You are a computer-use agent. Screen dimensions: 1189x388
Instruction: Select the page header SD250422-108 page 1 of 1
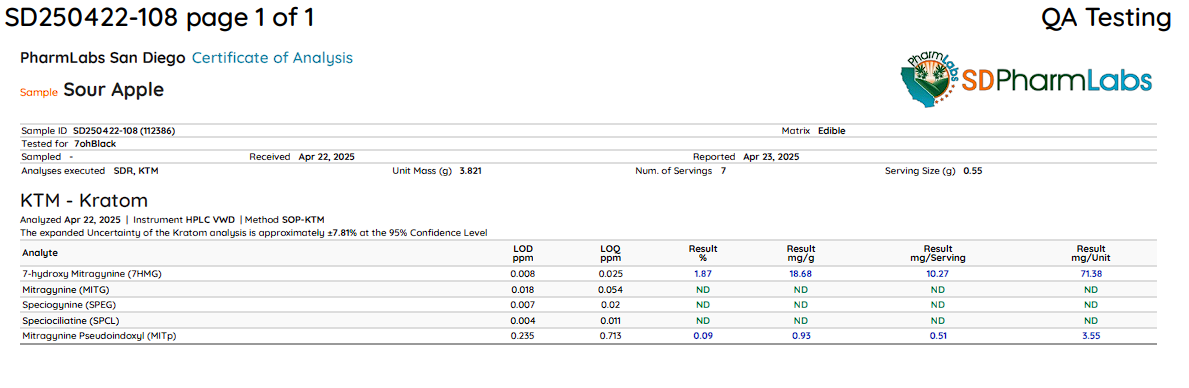pyautogui.click(x=159, y=17)
